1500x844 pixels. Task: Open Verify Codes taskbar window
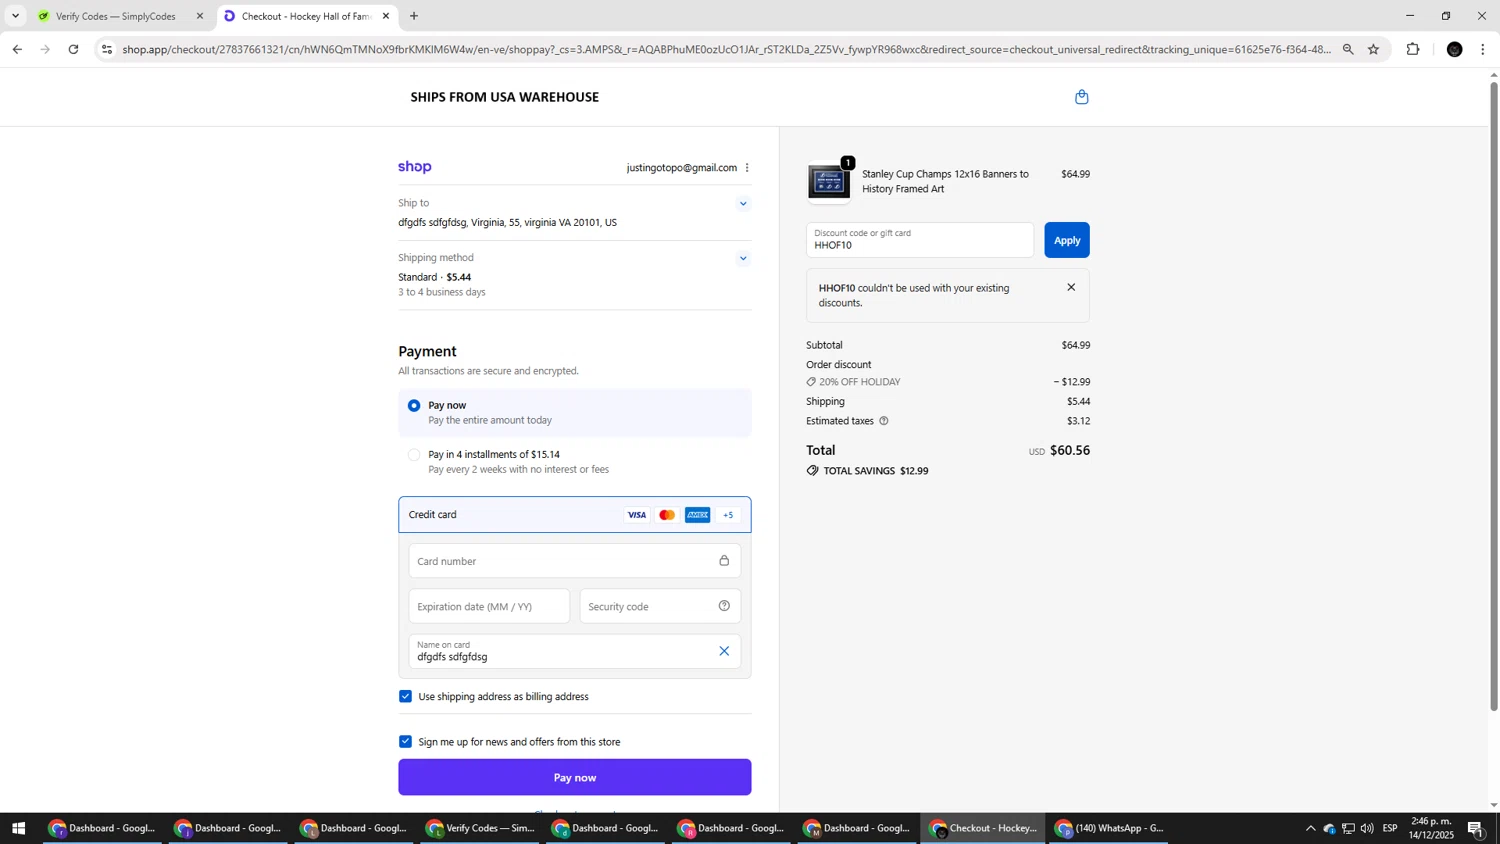480,828
